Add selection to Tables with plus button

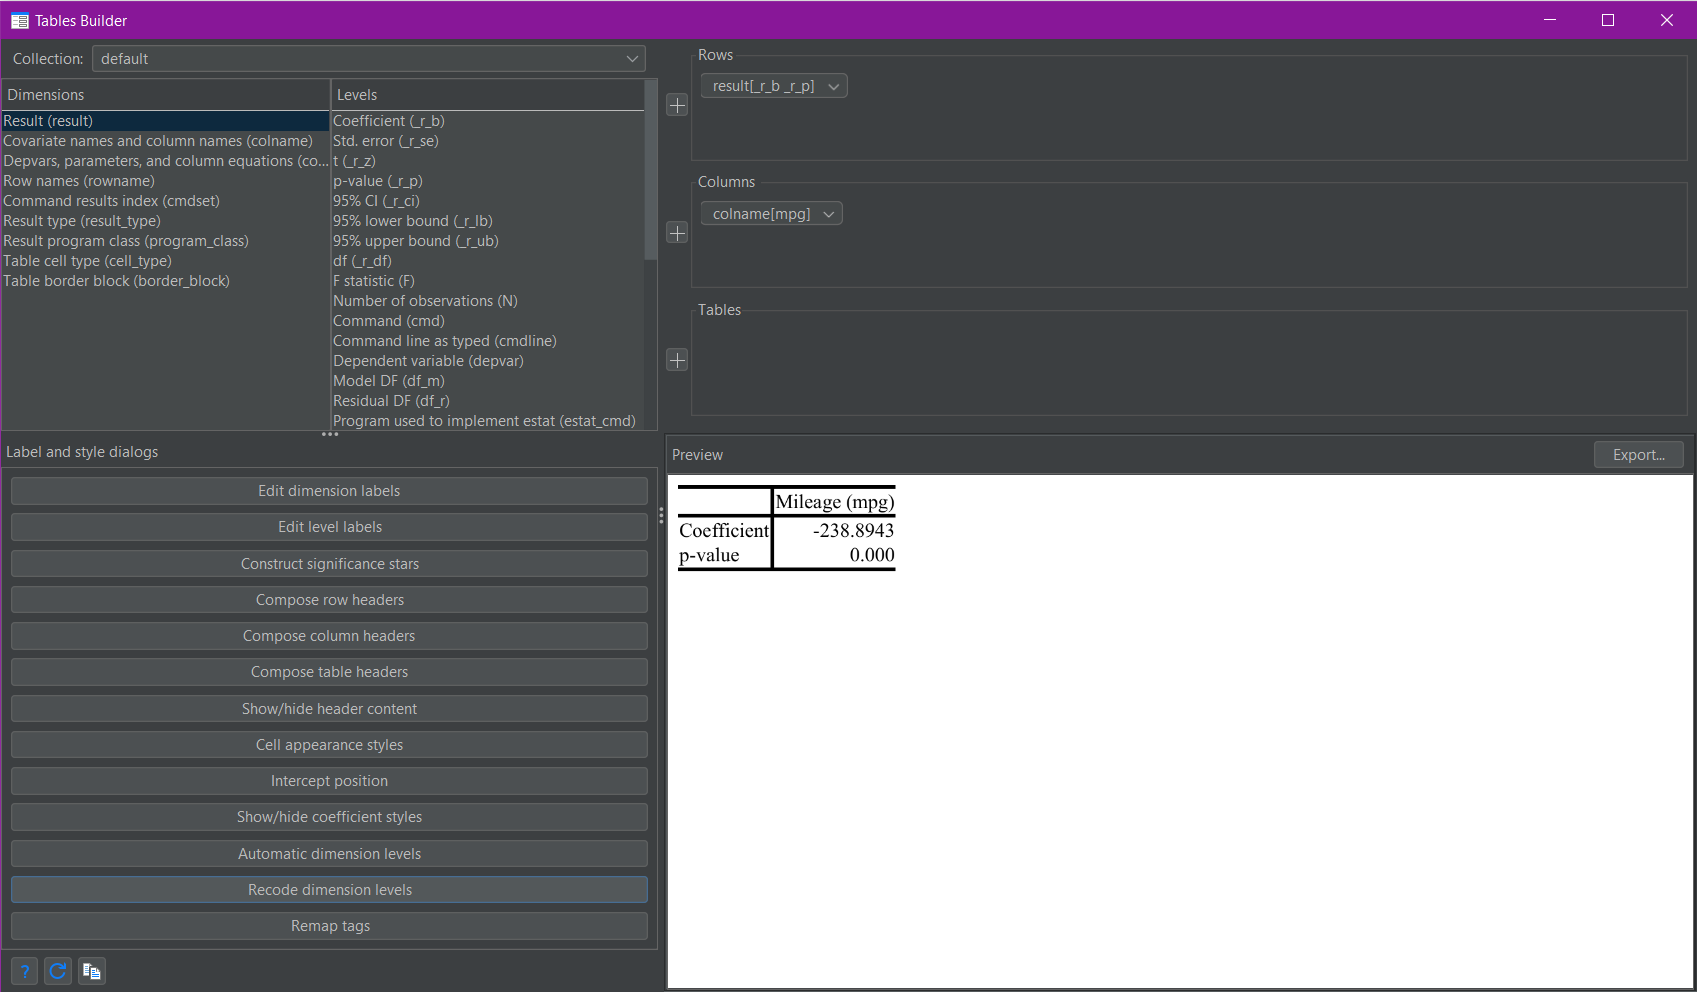click(677, 360)
